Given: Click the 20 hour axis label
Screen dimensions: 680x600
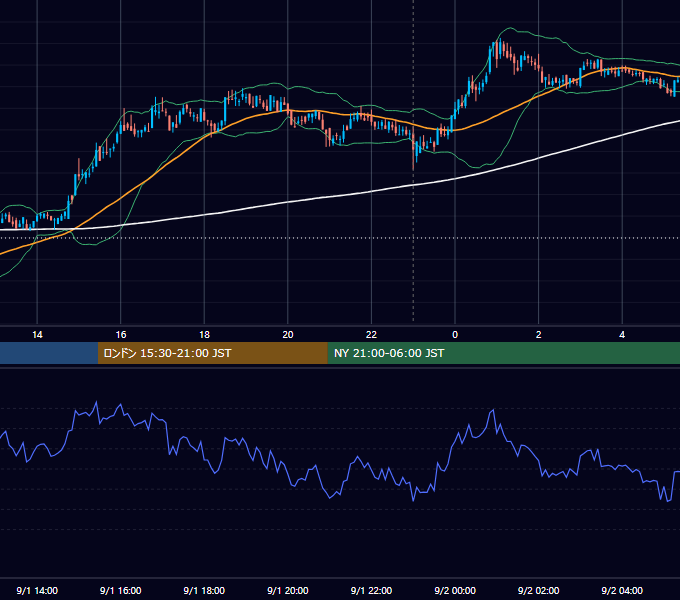Looking at the screenshot, I should [x=288, y=335].
